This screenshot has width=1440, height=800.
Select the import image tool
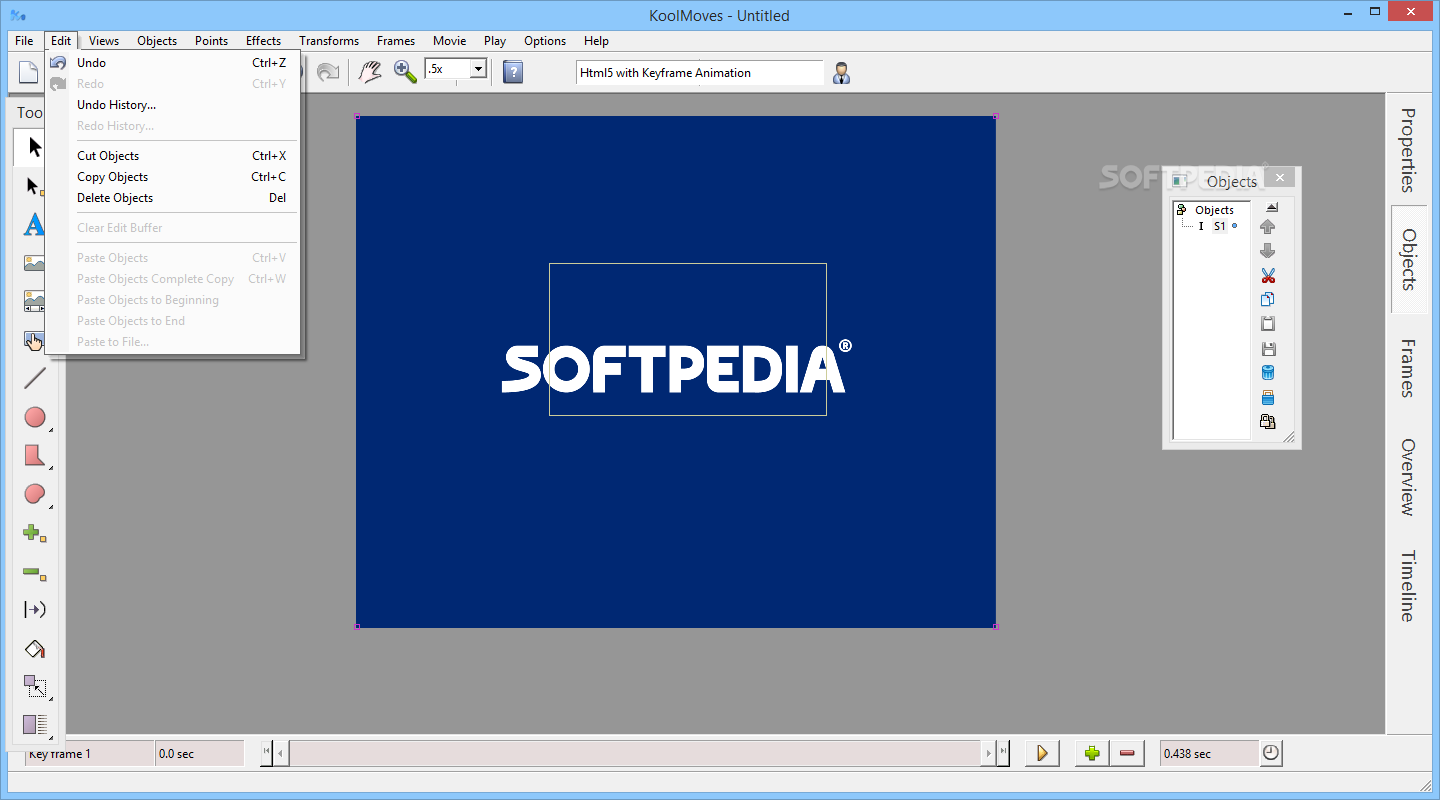35,264
